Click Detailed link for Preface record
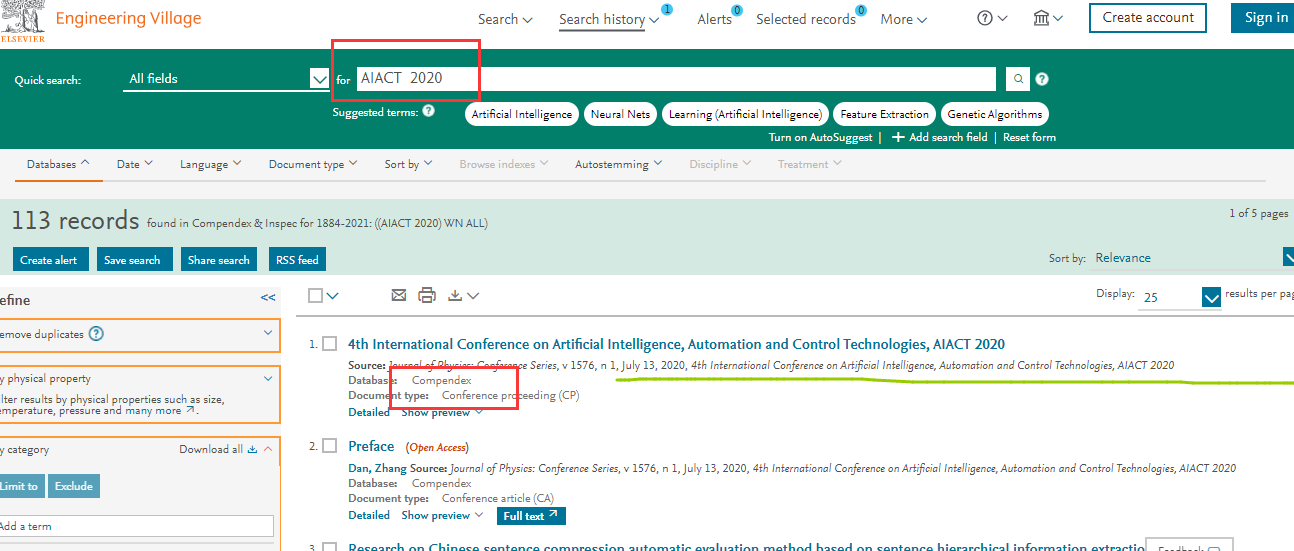Screen dimensions: 1294x551 click(369, 516)
